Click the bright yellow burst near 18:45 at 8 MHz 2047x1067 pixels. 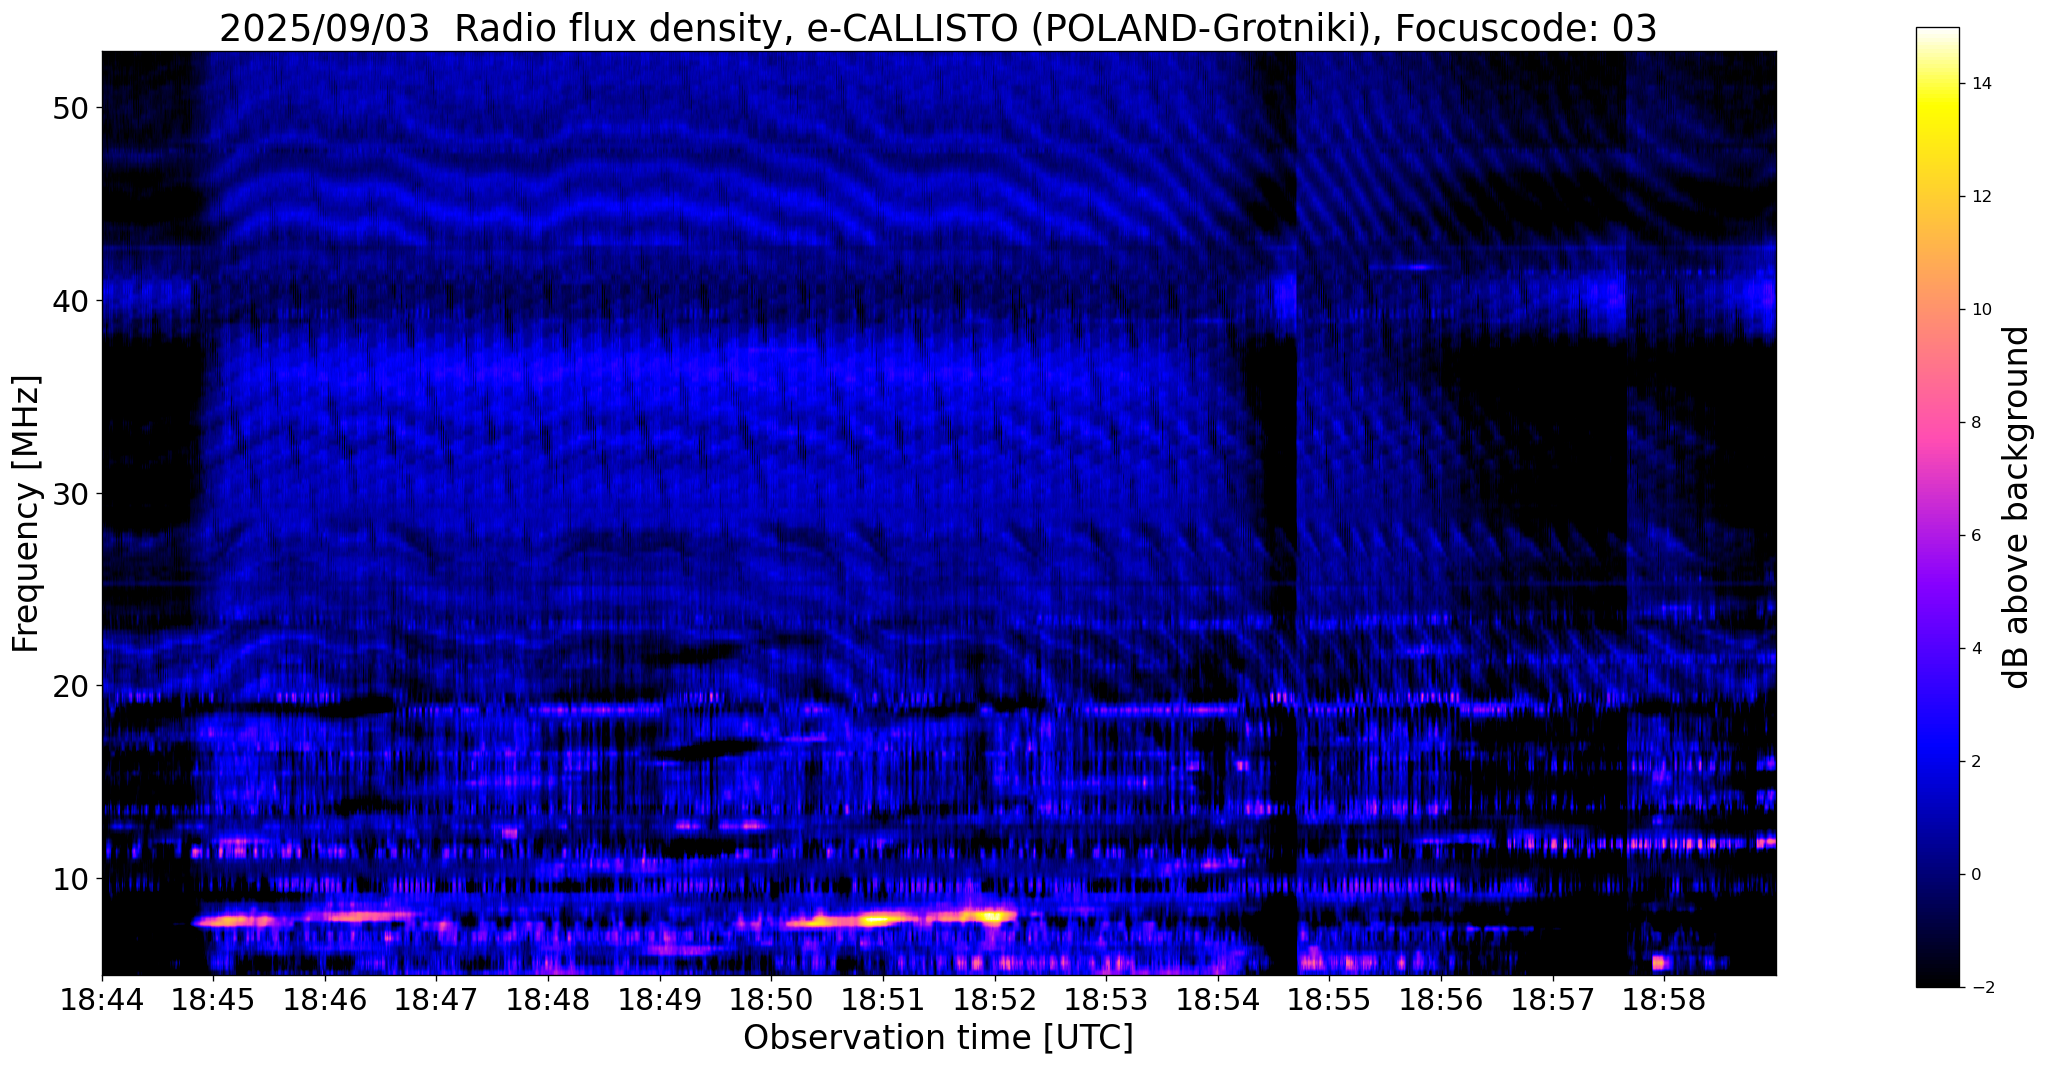click(235, 920)
